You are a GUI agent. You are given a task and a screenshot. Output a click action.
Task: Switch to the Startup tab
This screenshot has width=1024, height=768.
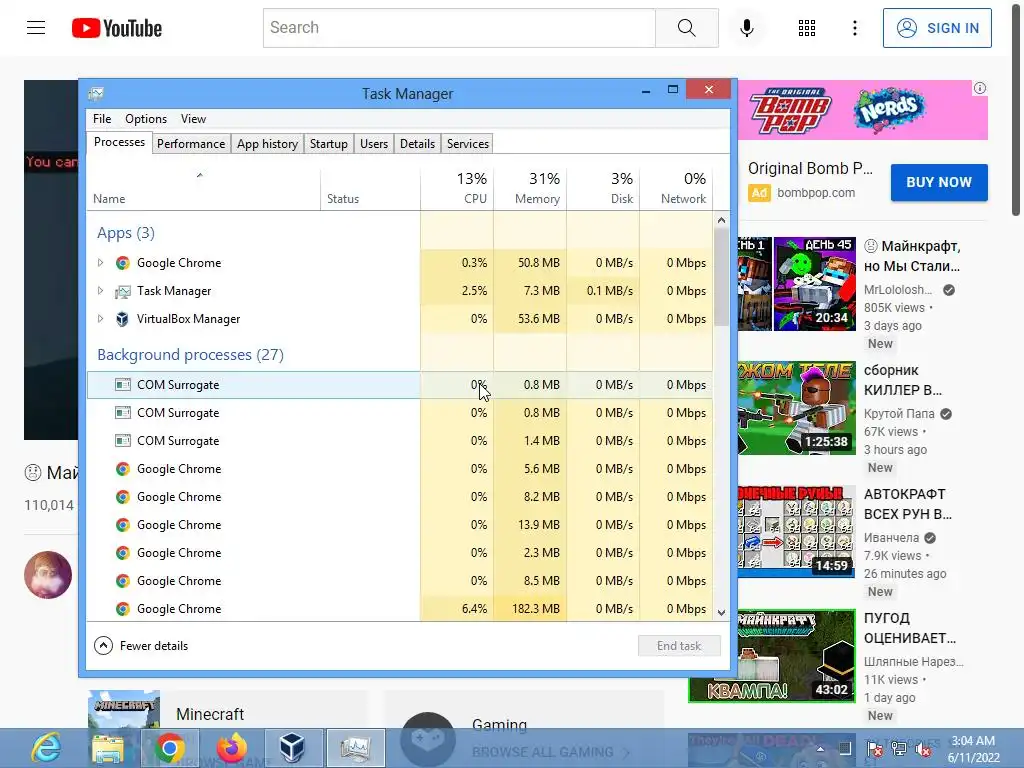(x=328, y=144)
